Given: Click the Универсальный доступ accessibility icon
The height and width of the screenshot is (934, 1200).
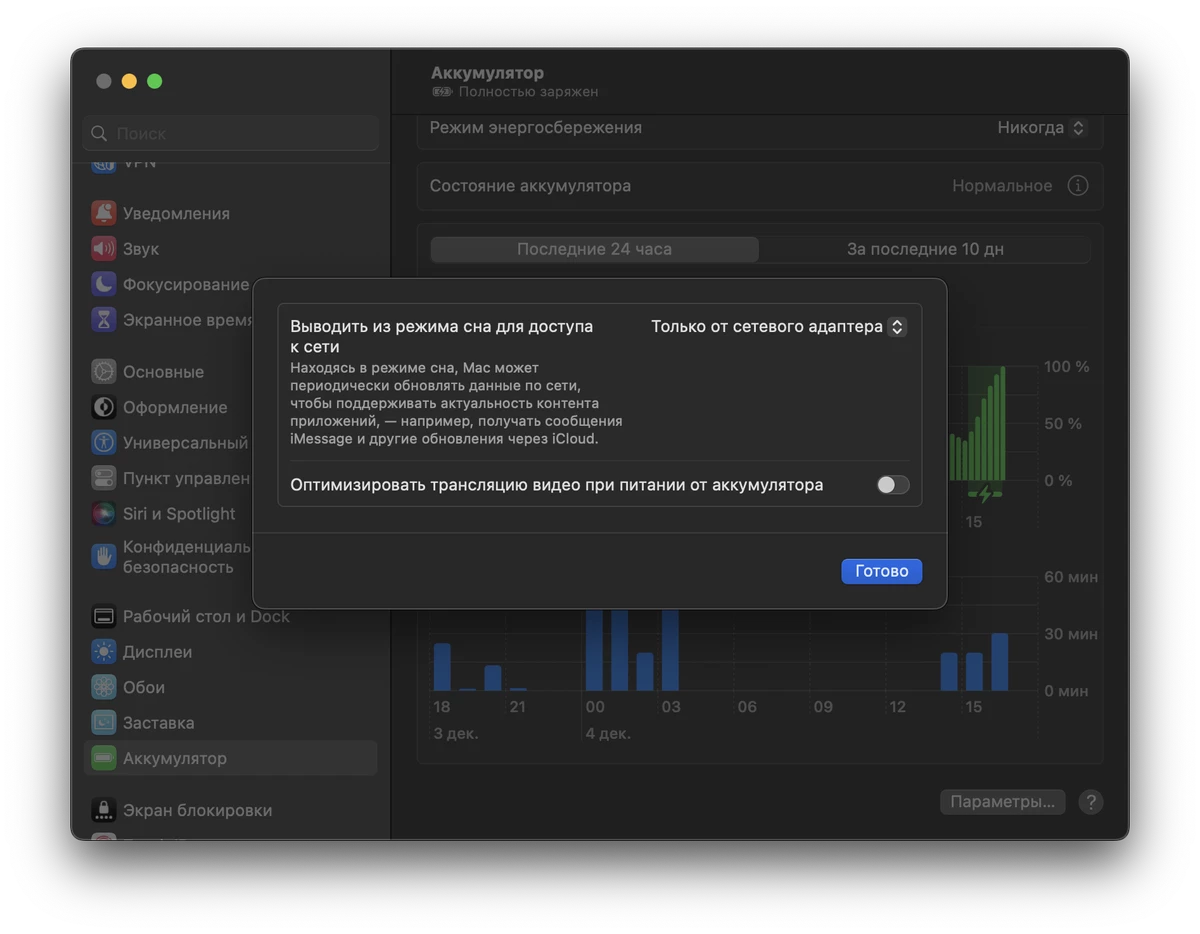Looking at the screenshot, I should coord(104,442).
